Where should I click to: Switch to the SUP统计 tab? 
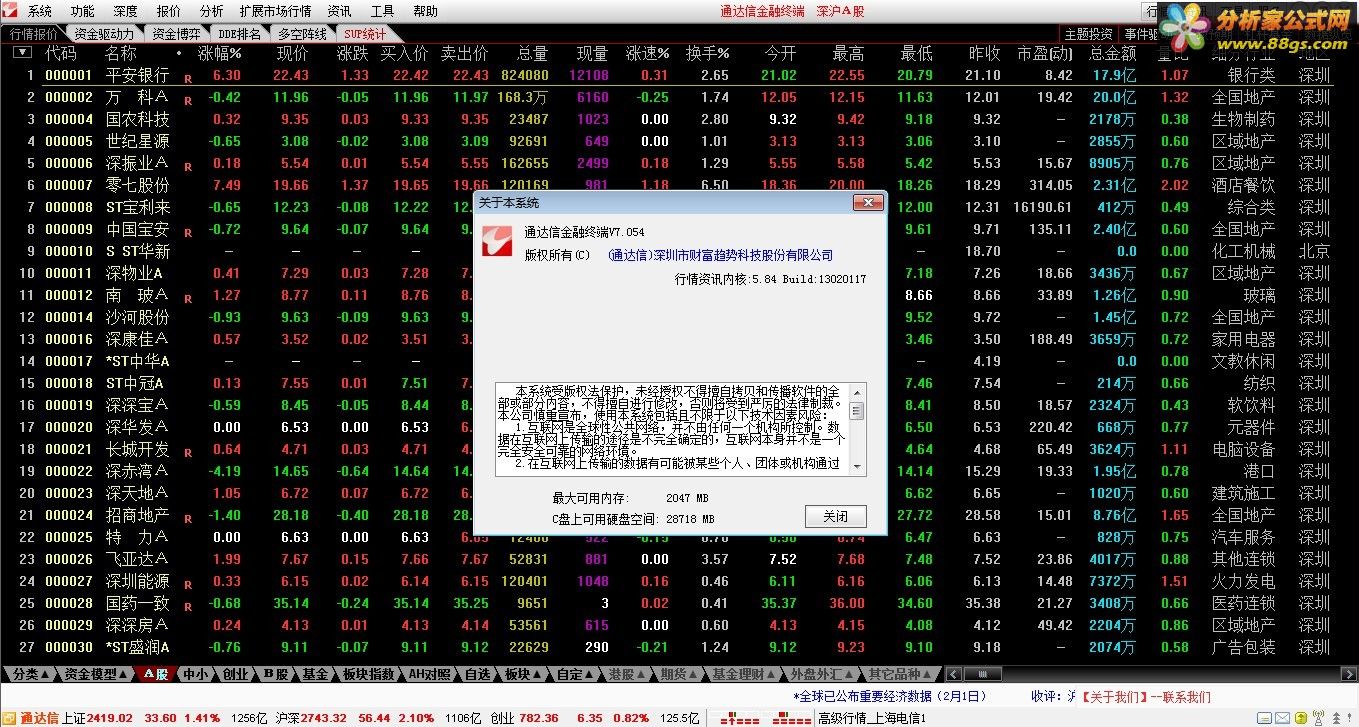(365, 33)
